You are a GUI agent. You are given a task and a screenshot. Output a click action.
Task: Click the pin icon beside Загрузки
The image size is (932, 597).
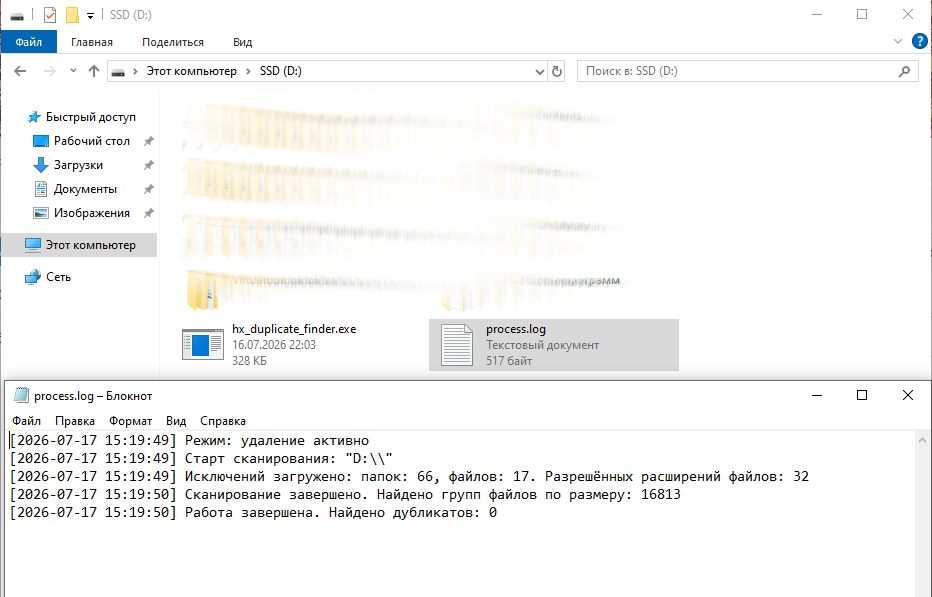(149, 165)
